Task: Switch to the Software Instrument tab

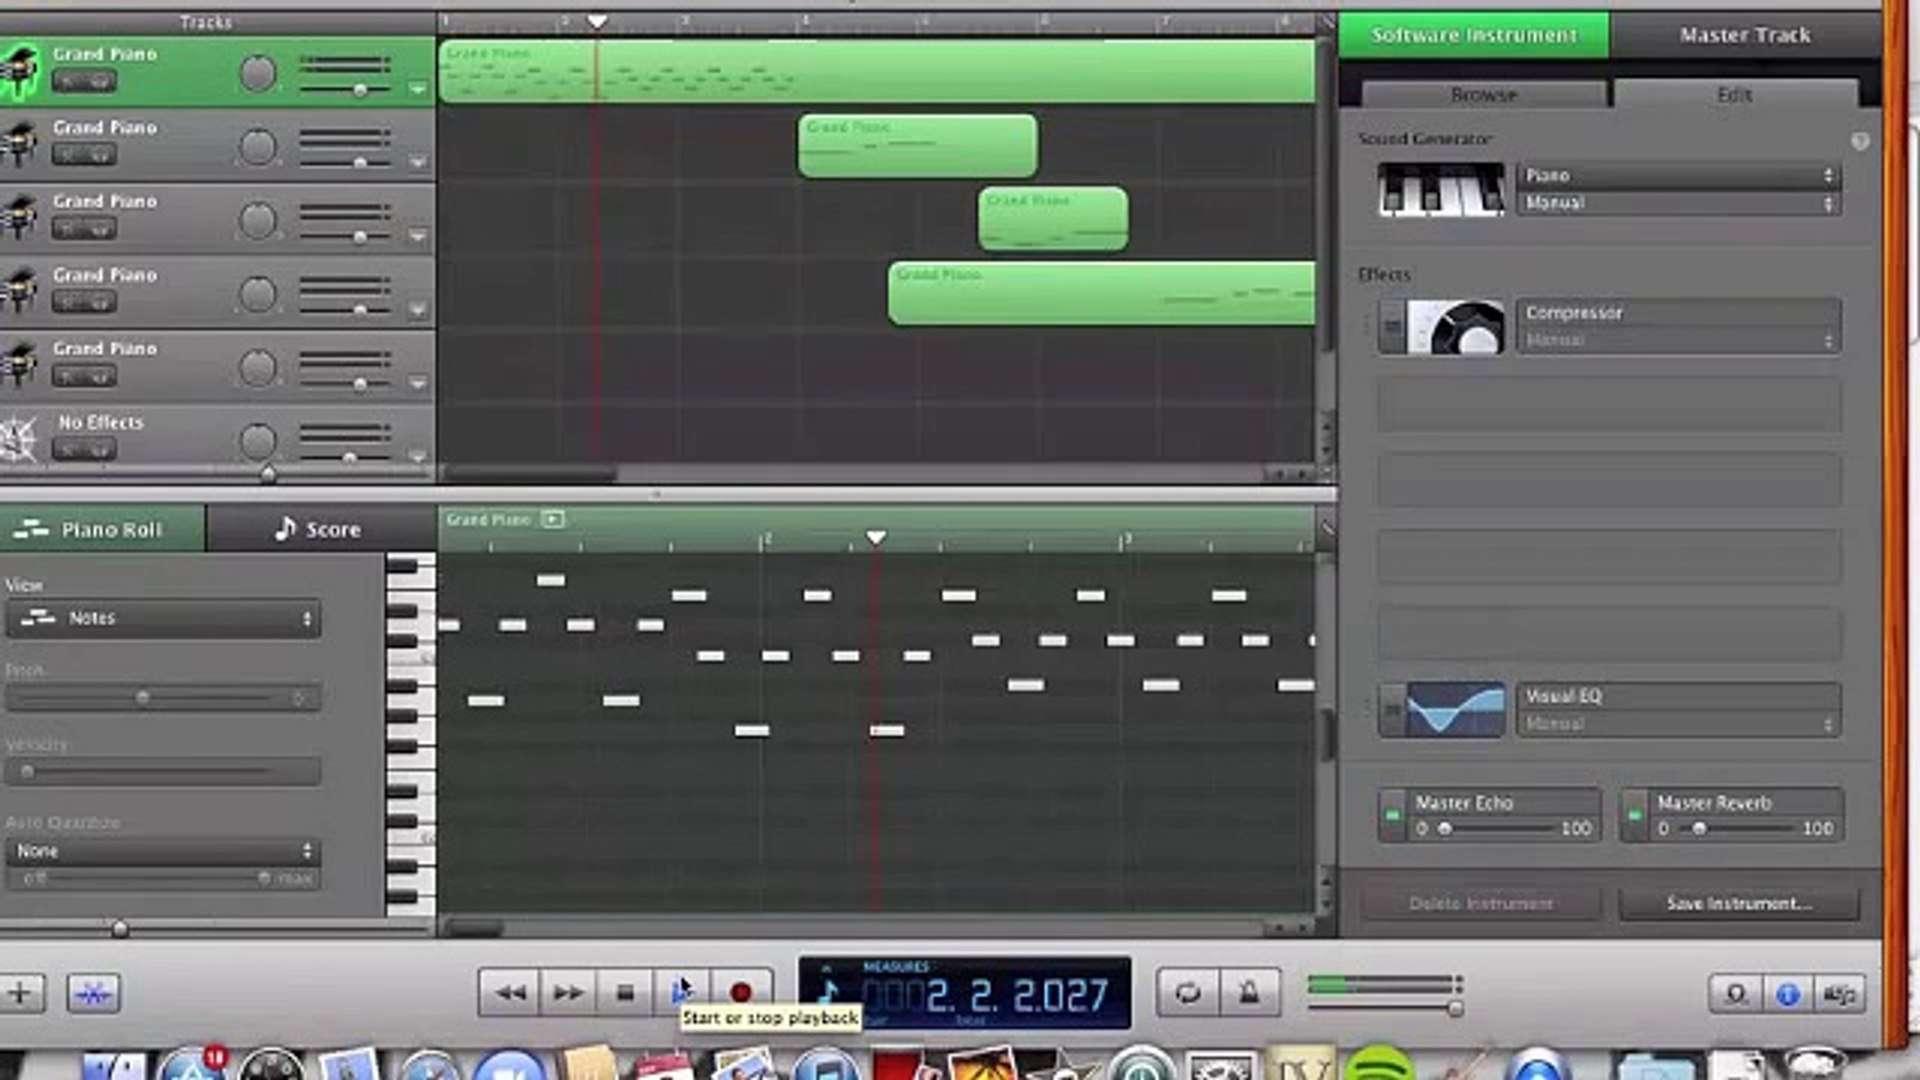Action: (1474, 35)
